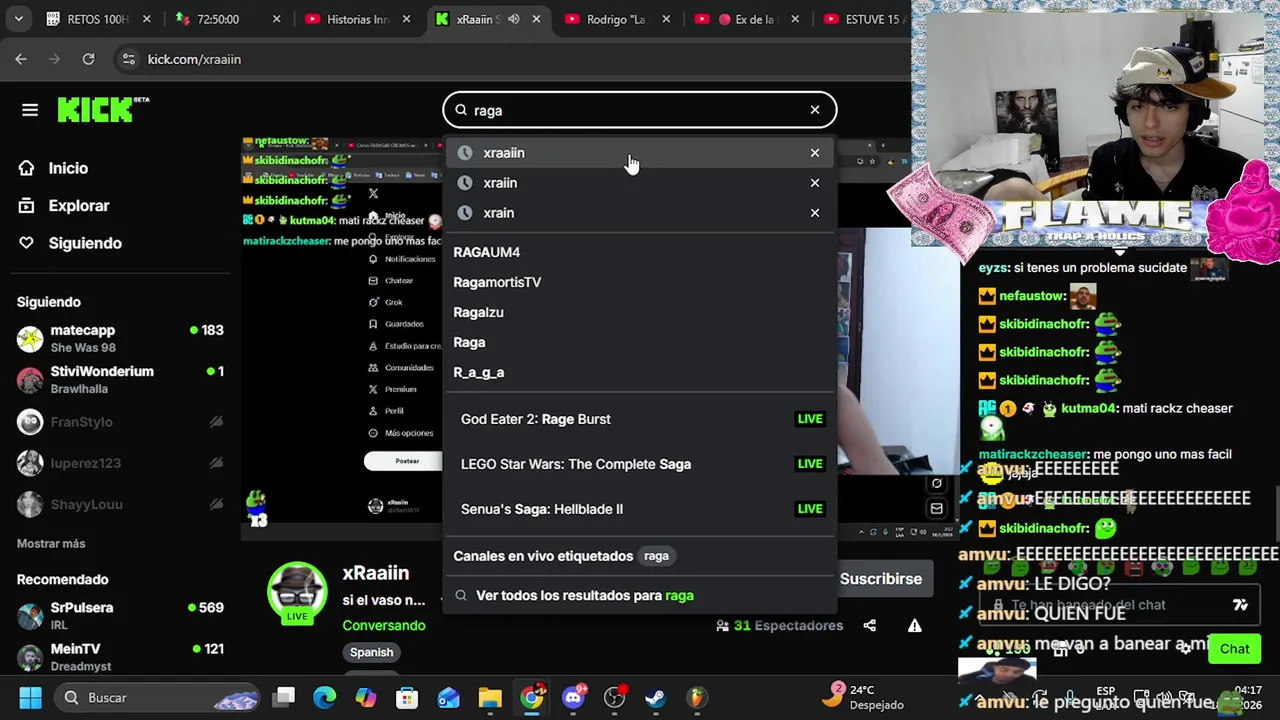This screenshot has width=1280, height=720.
Task: Reload the current page
Action: tap(88, 59)
